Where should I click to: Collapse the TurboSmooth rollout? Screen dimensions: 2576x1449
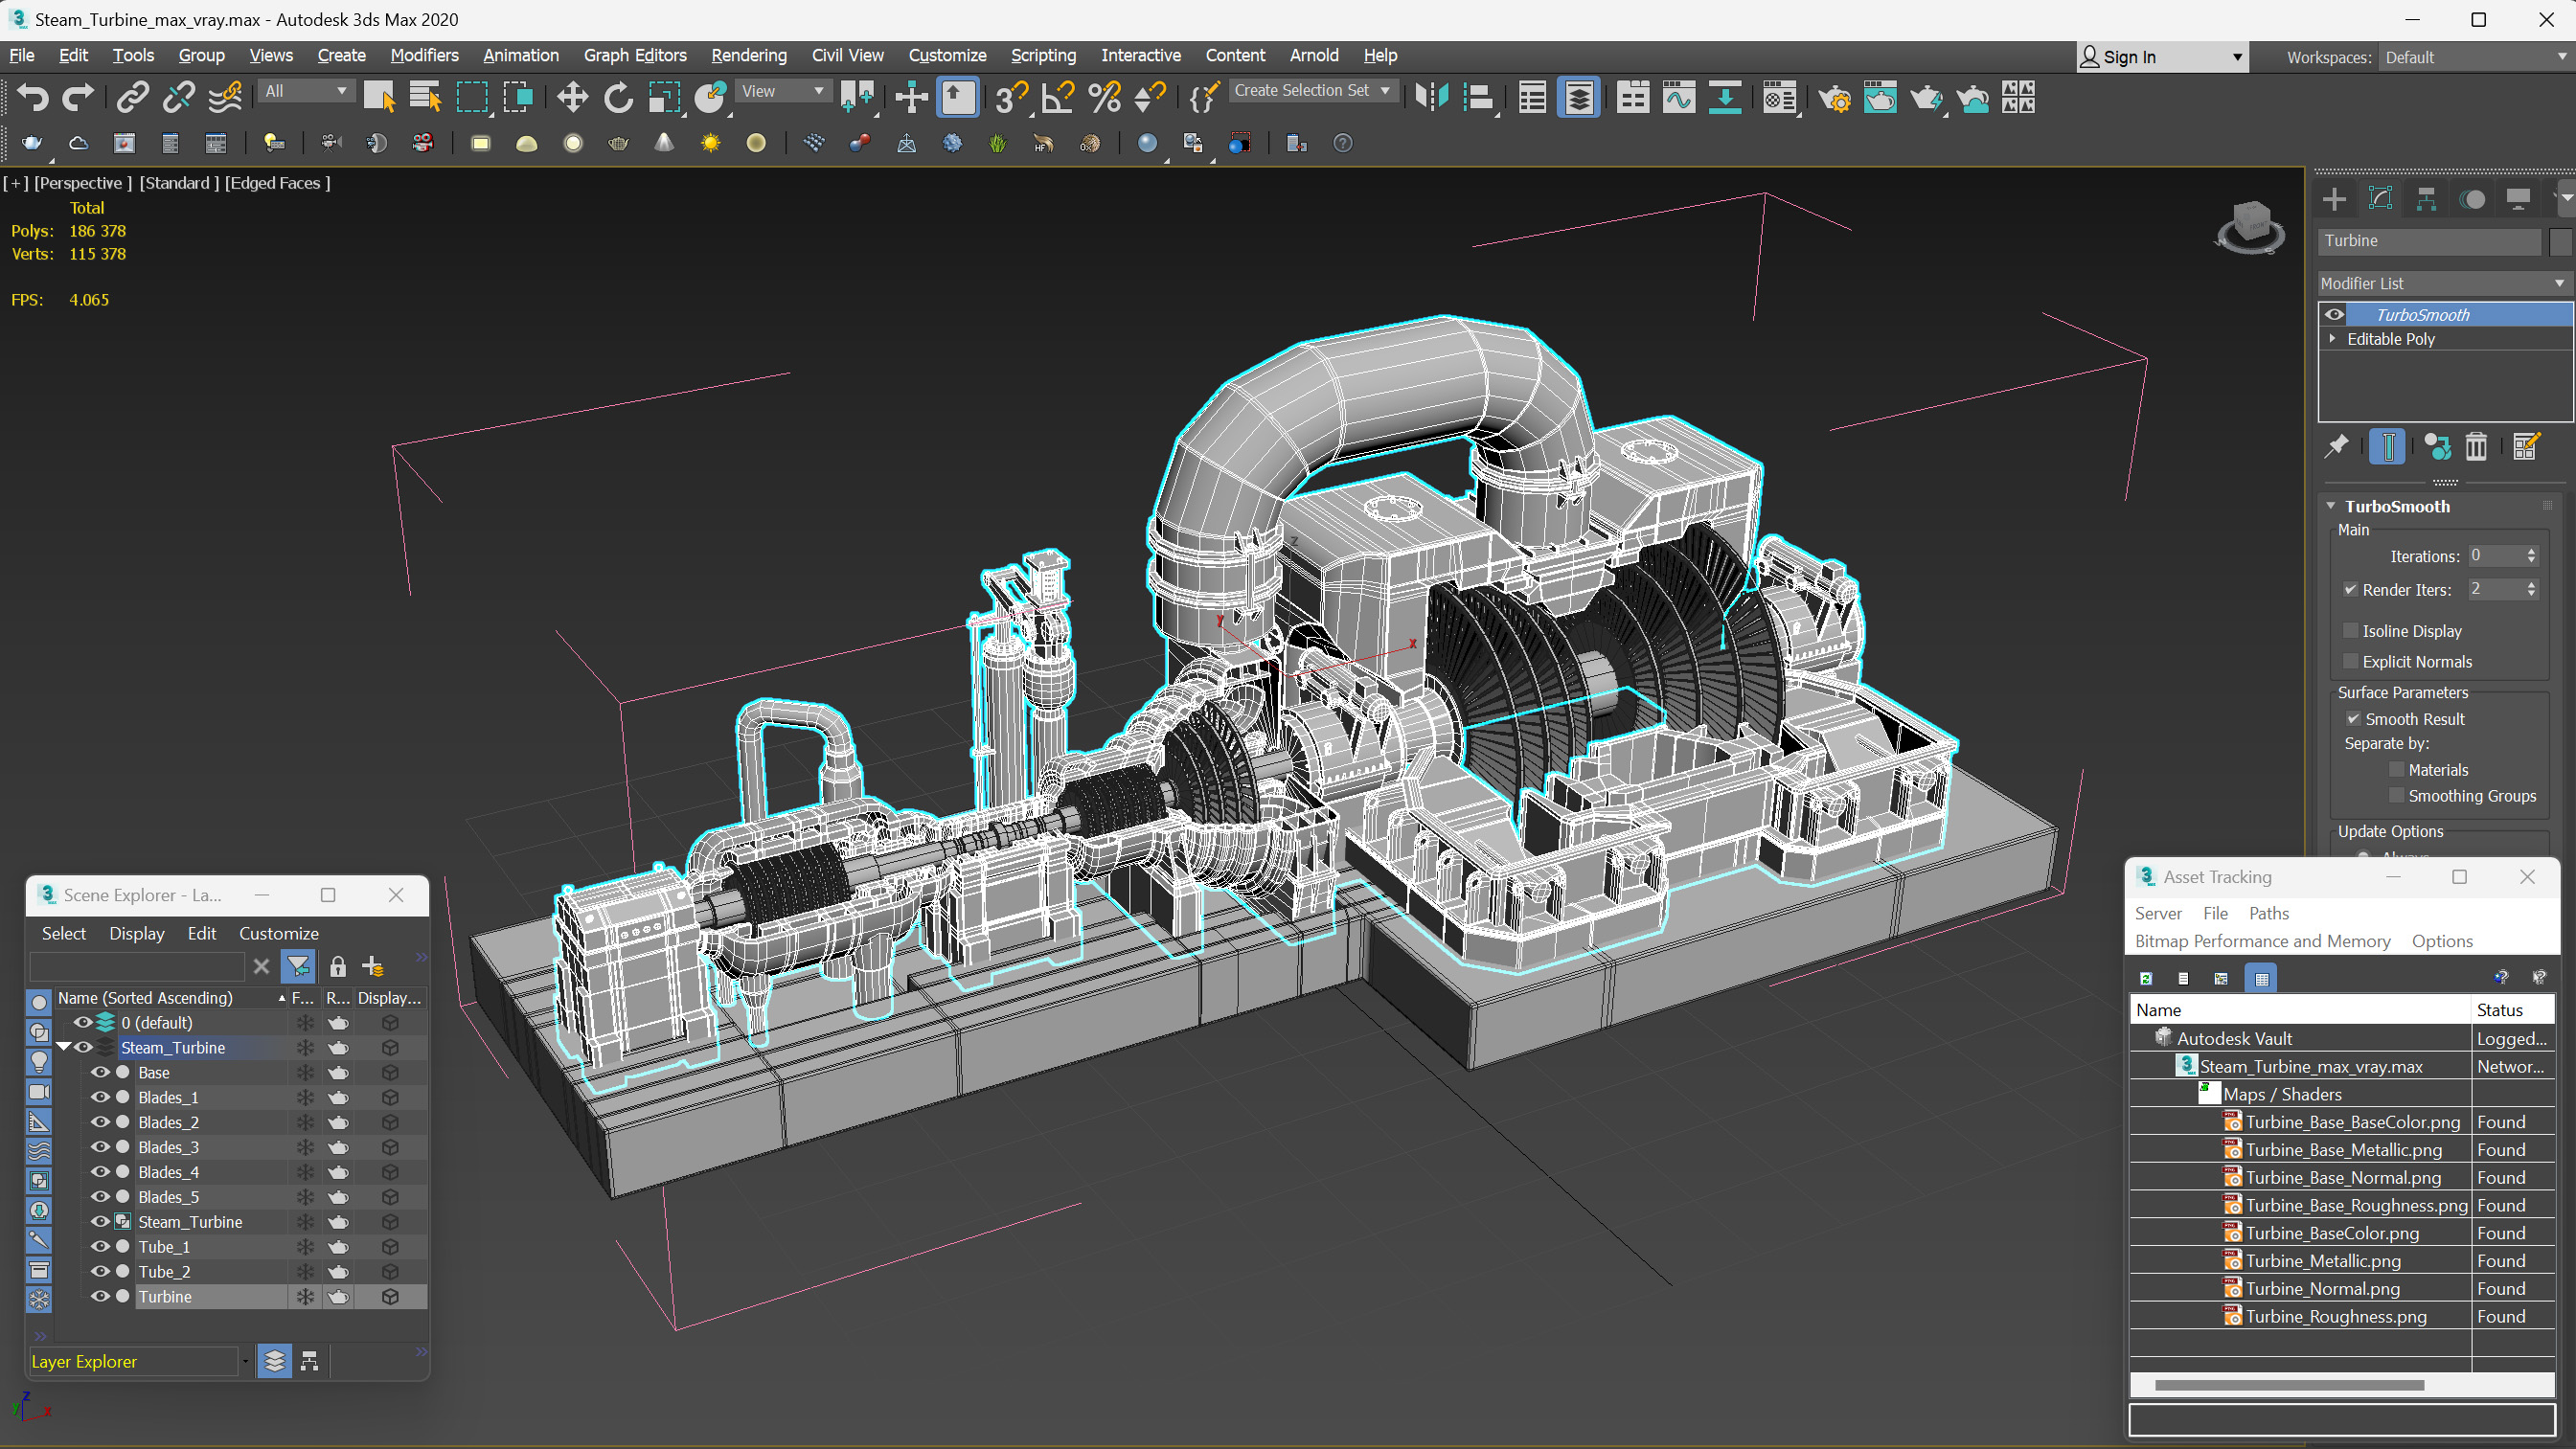click(x=2331, y=506)
